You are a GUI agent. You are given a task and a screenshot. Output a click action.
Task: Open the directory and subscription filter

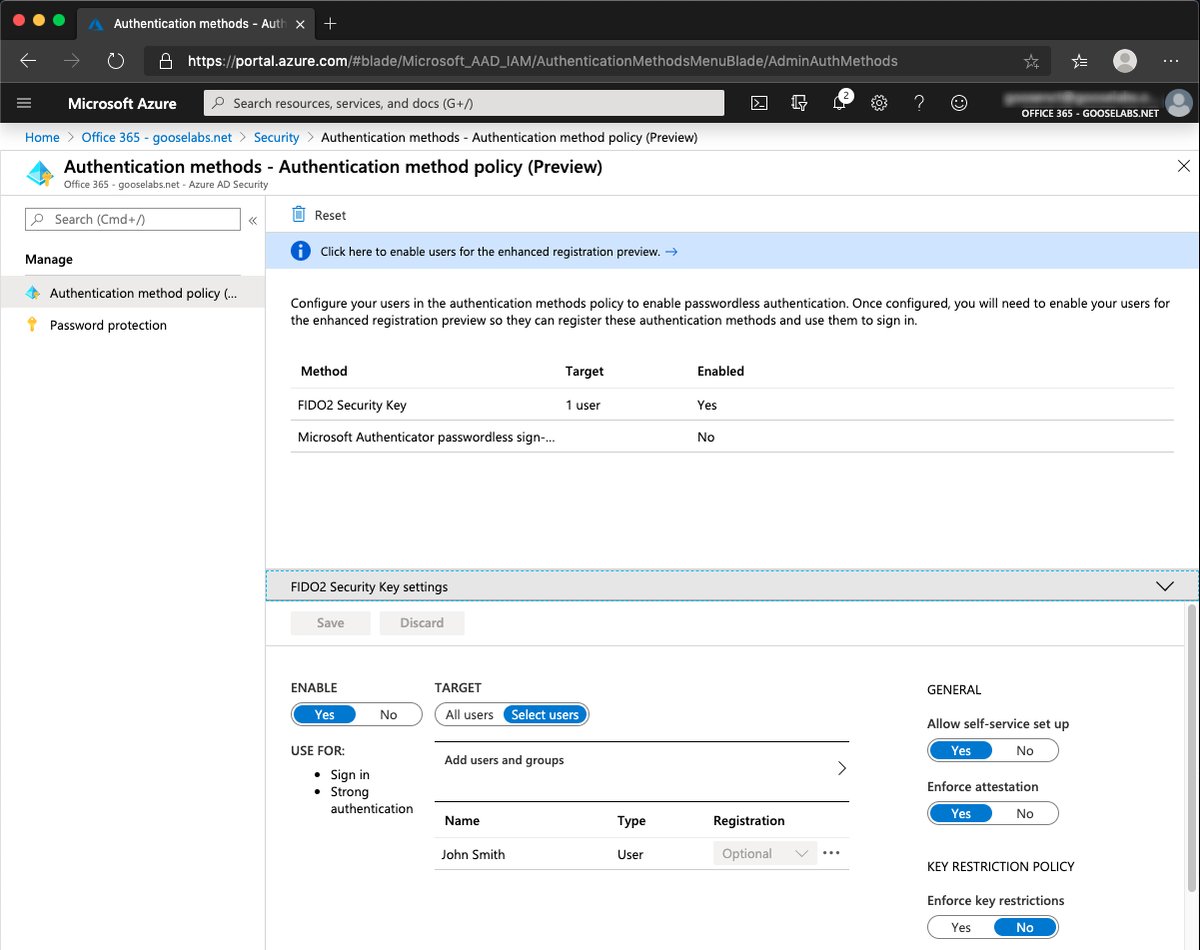(x=799, y=102)
